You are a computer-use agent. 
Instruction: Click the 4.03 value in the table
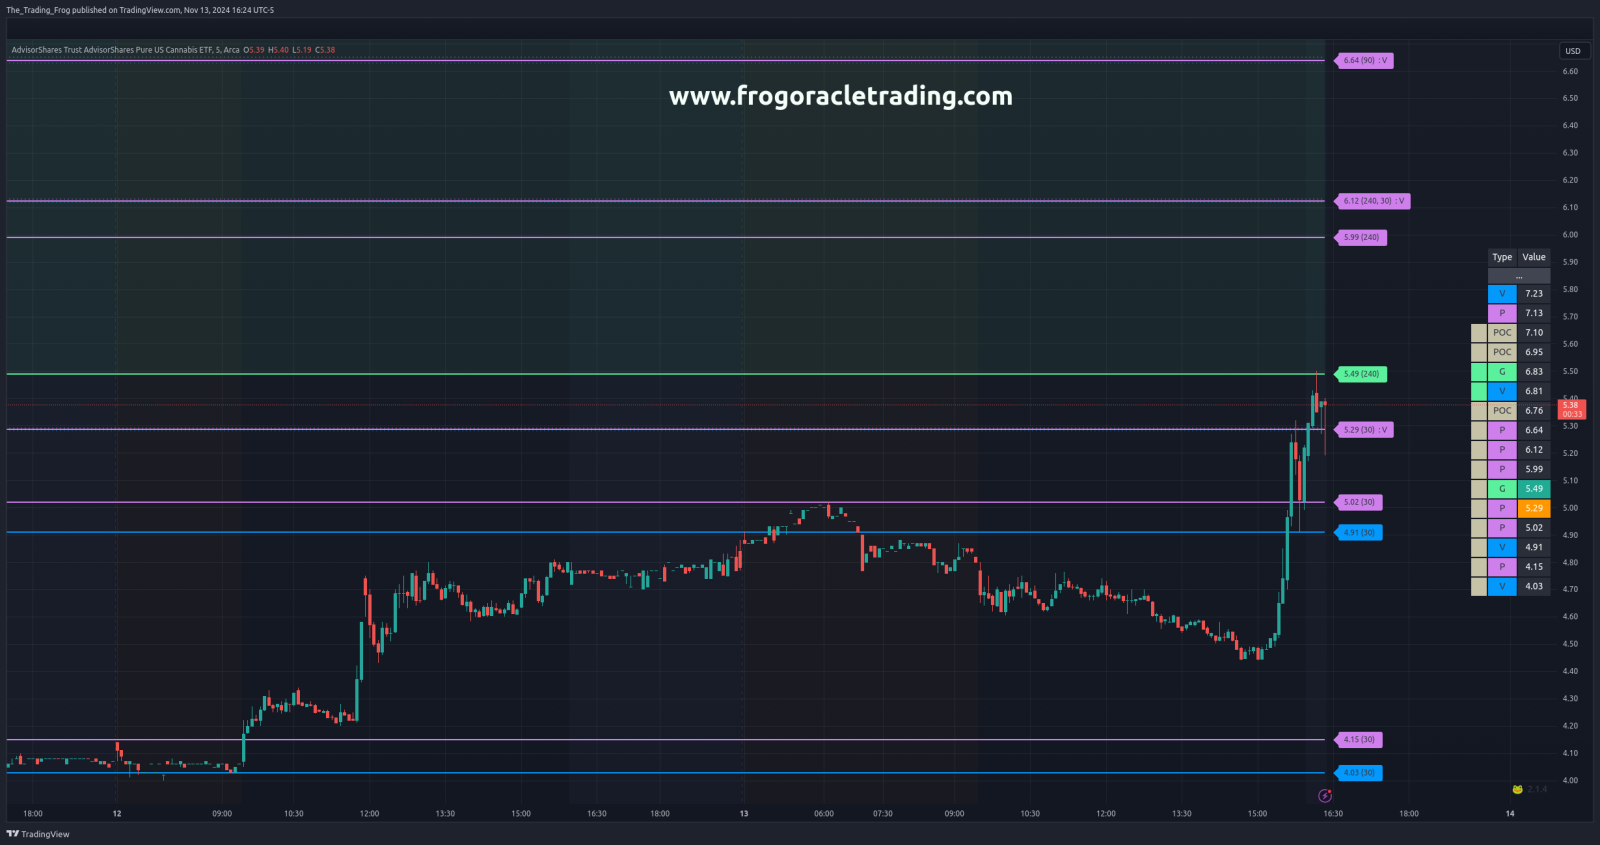point(1534,586)
